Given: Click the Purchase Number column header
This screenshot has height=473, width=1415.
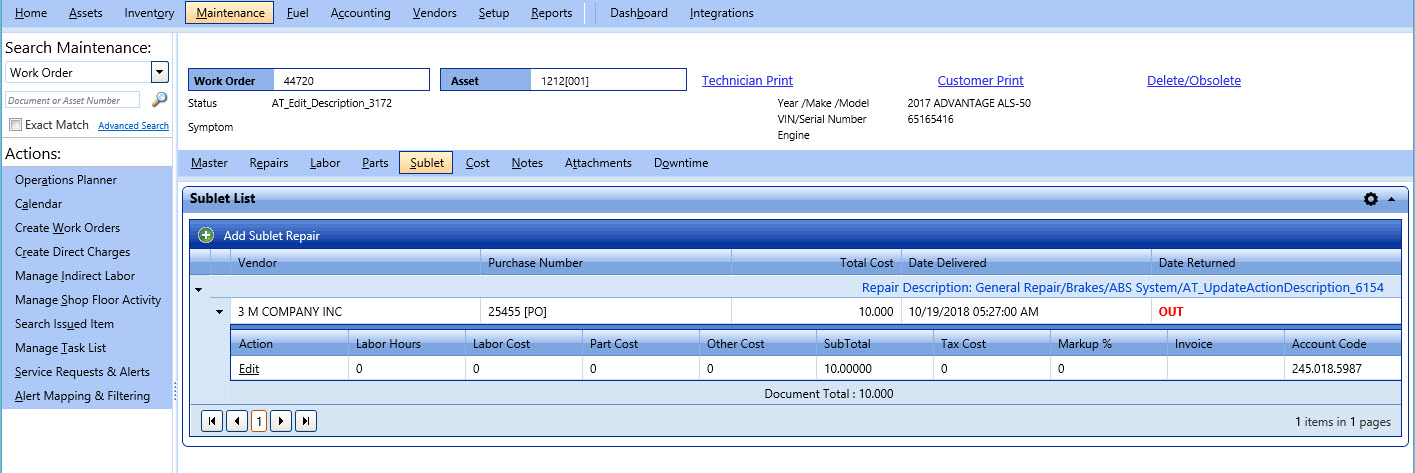Looking at the screenshot, I should pos(606,263).
